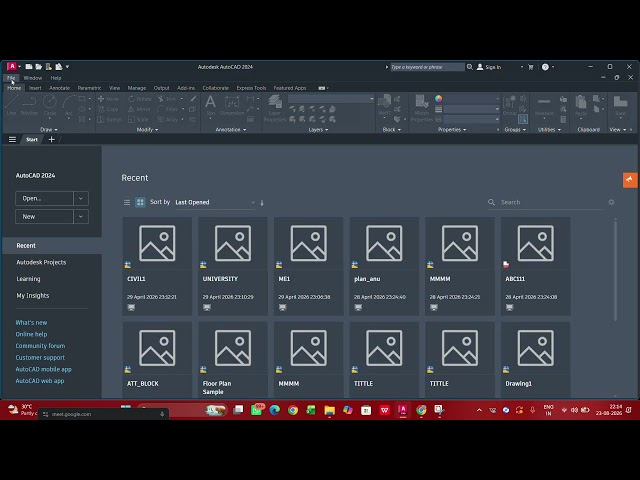Switch to the Annotate ribbon tab
Screen dimensions: 640x480
(60, 88)
